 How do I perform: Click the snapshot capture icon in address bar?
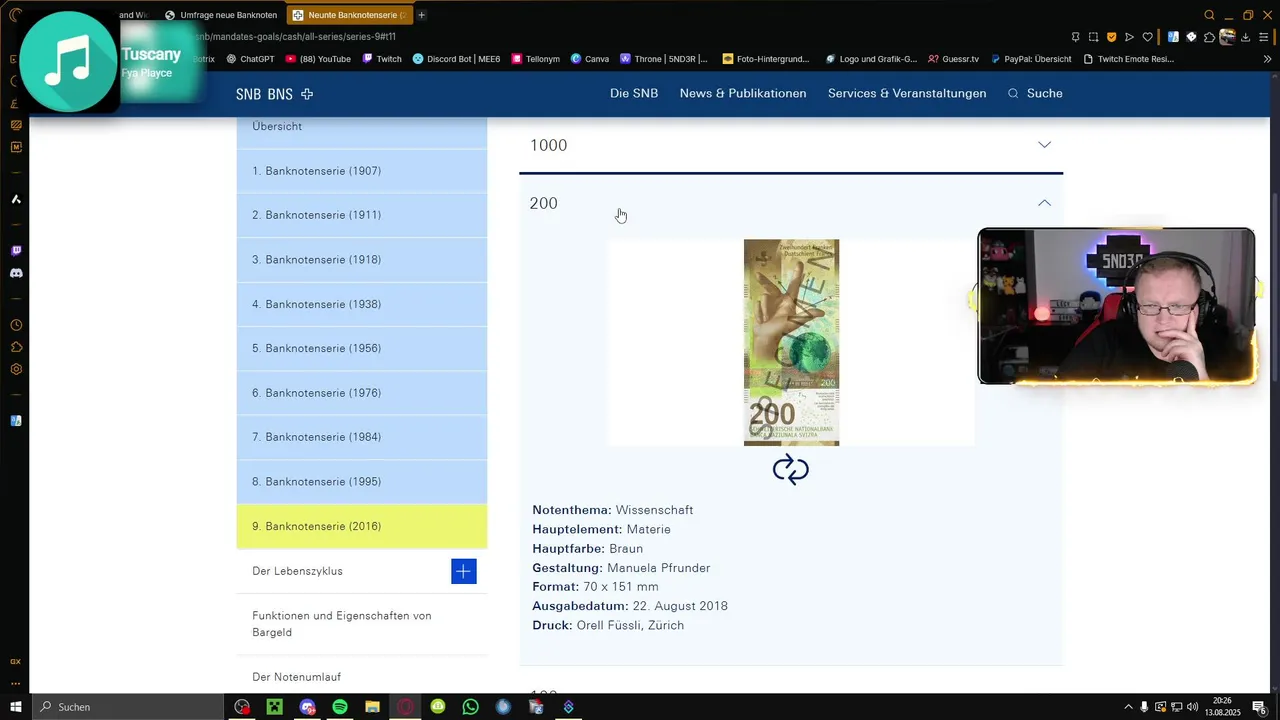1093,37
